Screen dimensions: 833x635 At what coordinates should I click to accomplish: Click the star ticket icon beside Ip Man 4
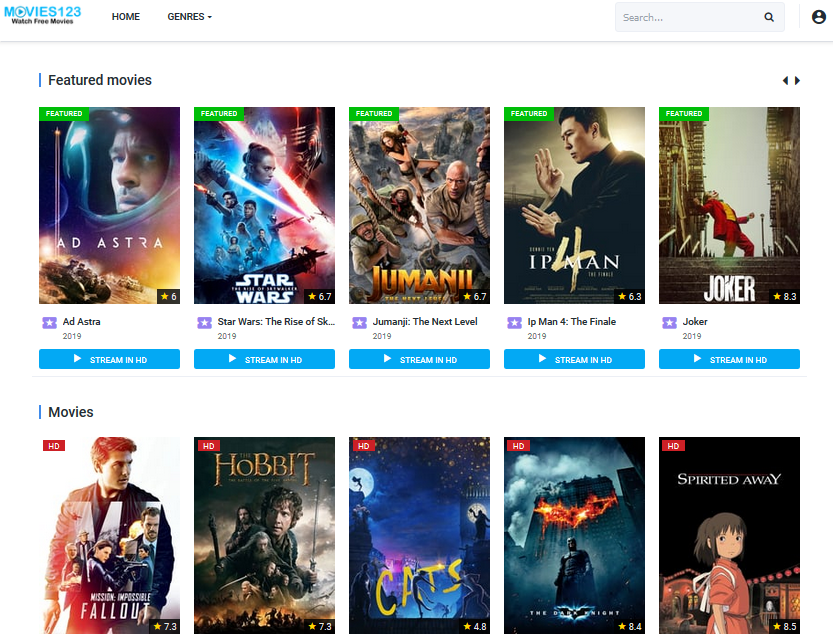(x=514, y=323)
